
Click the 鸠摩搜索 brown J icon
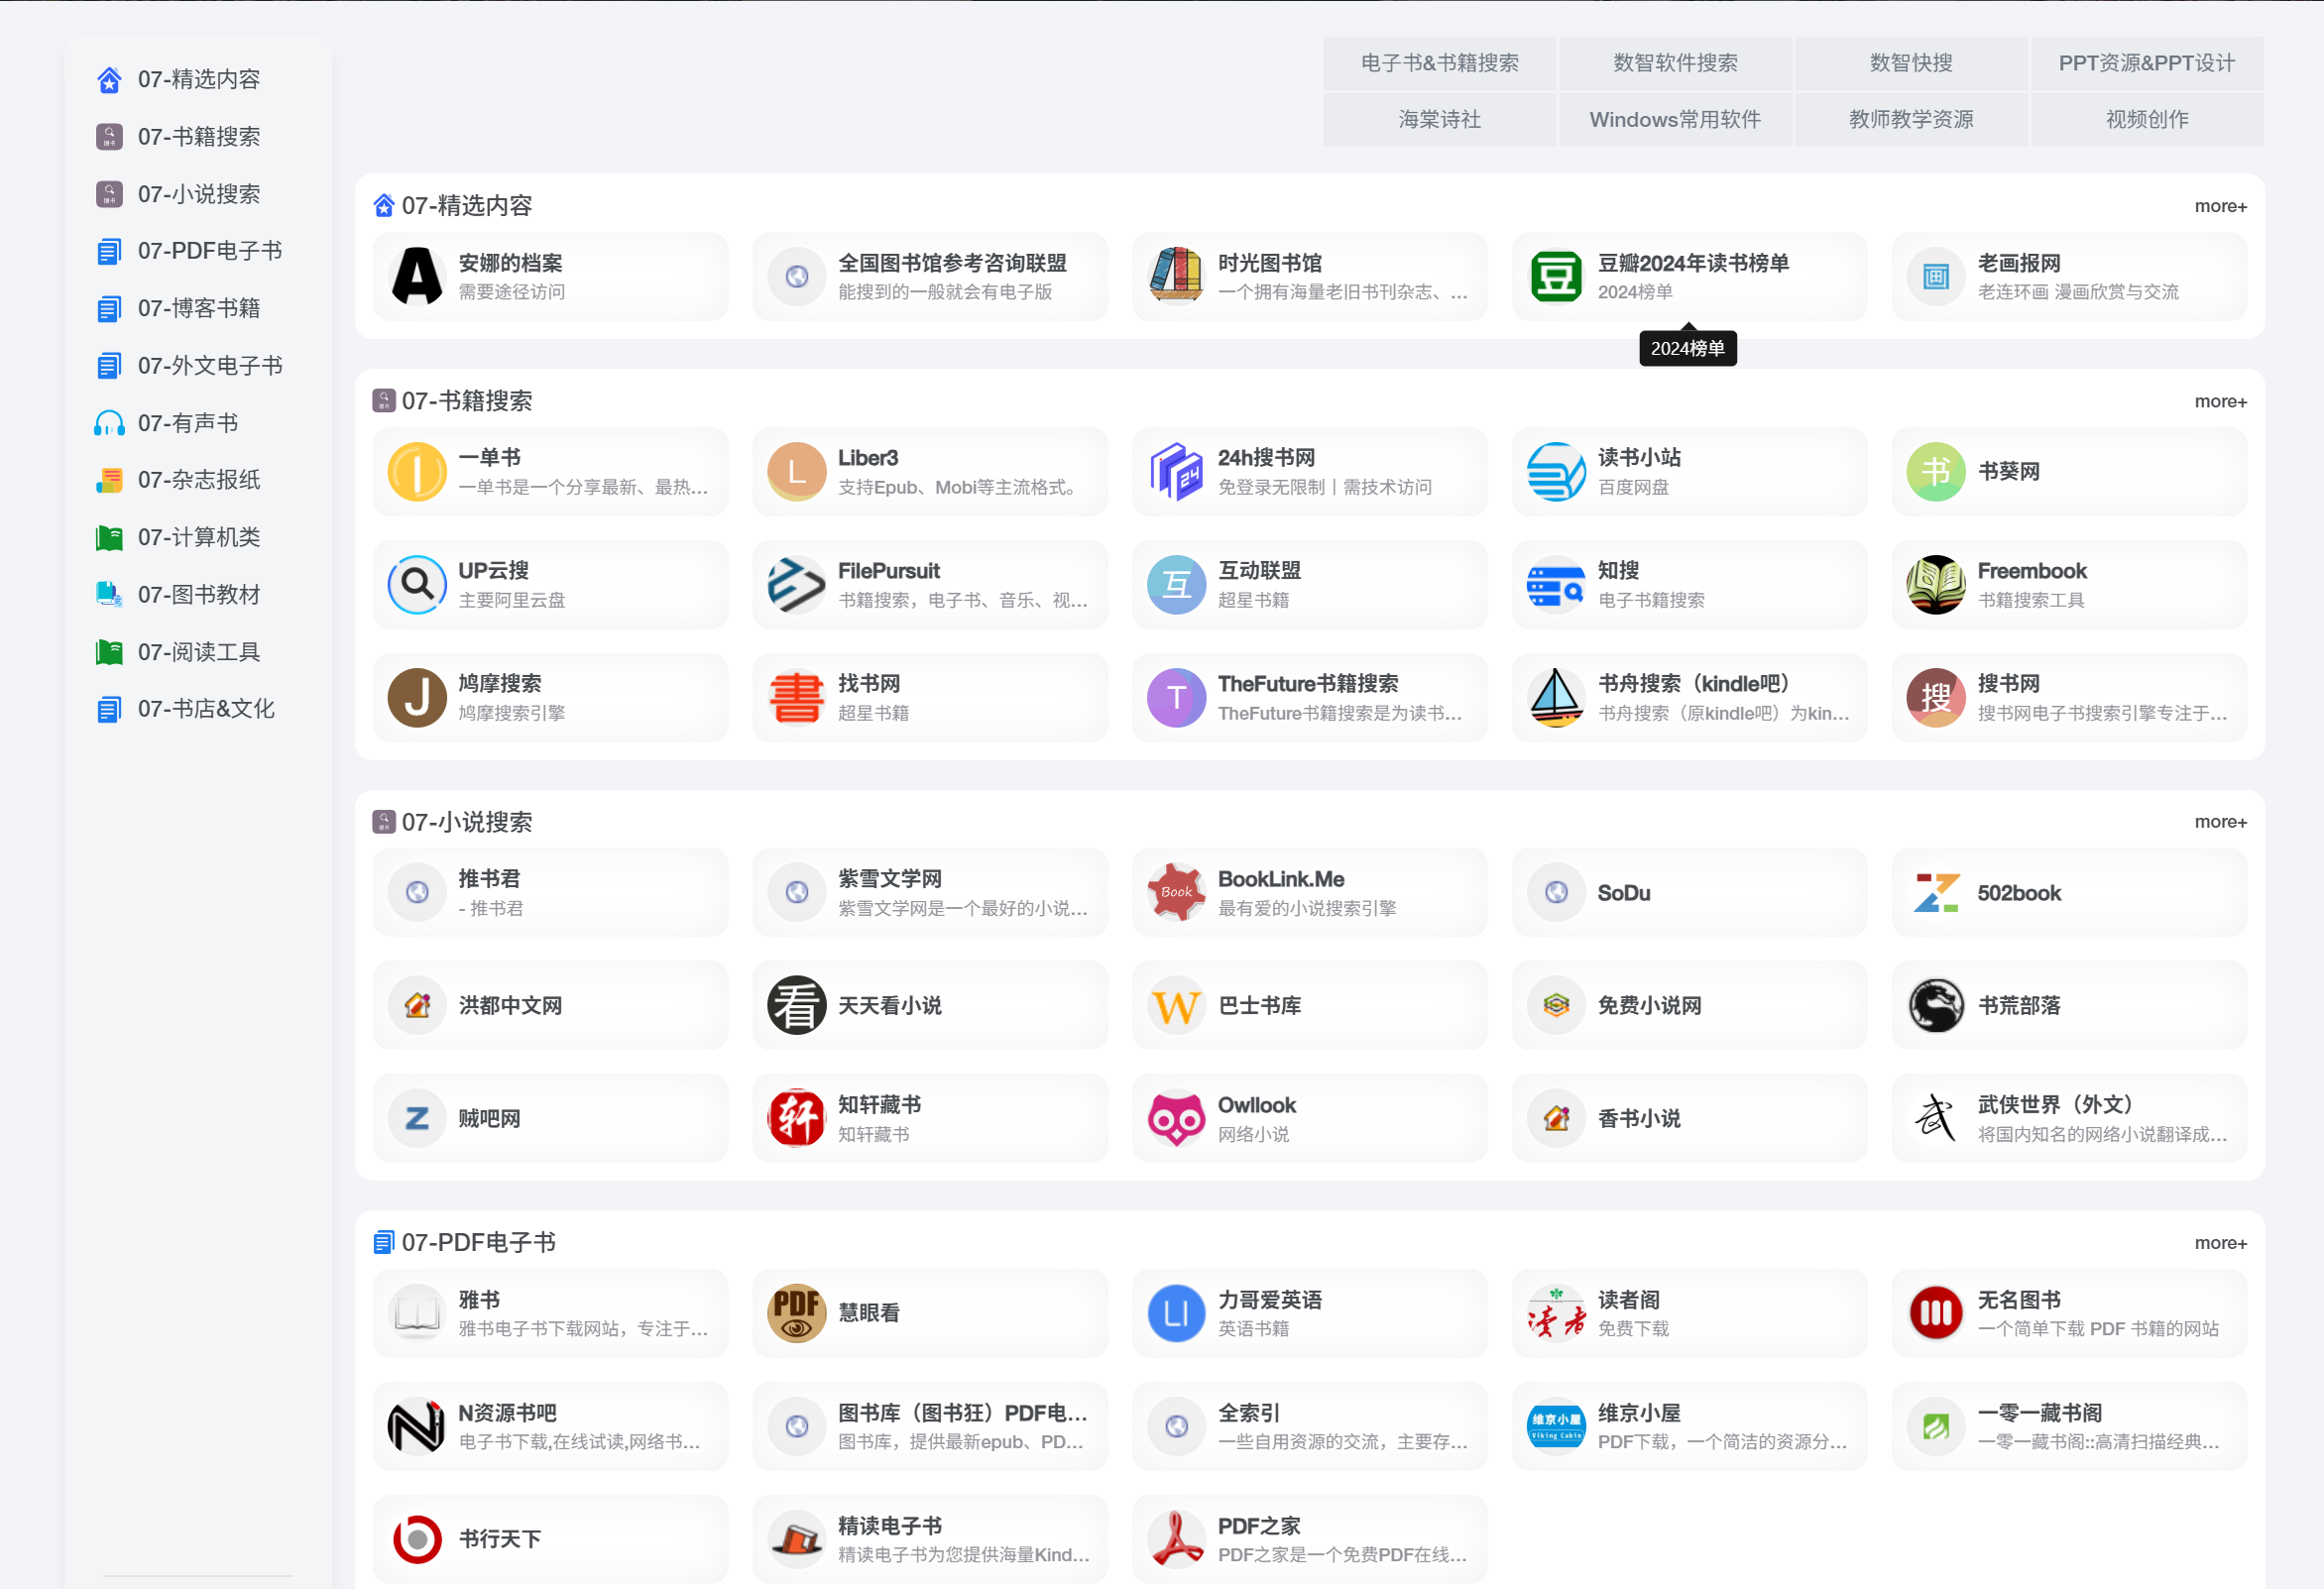tap(417, 698)
